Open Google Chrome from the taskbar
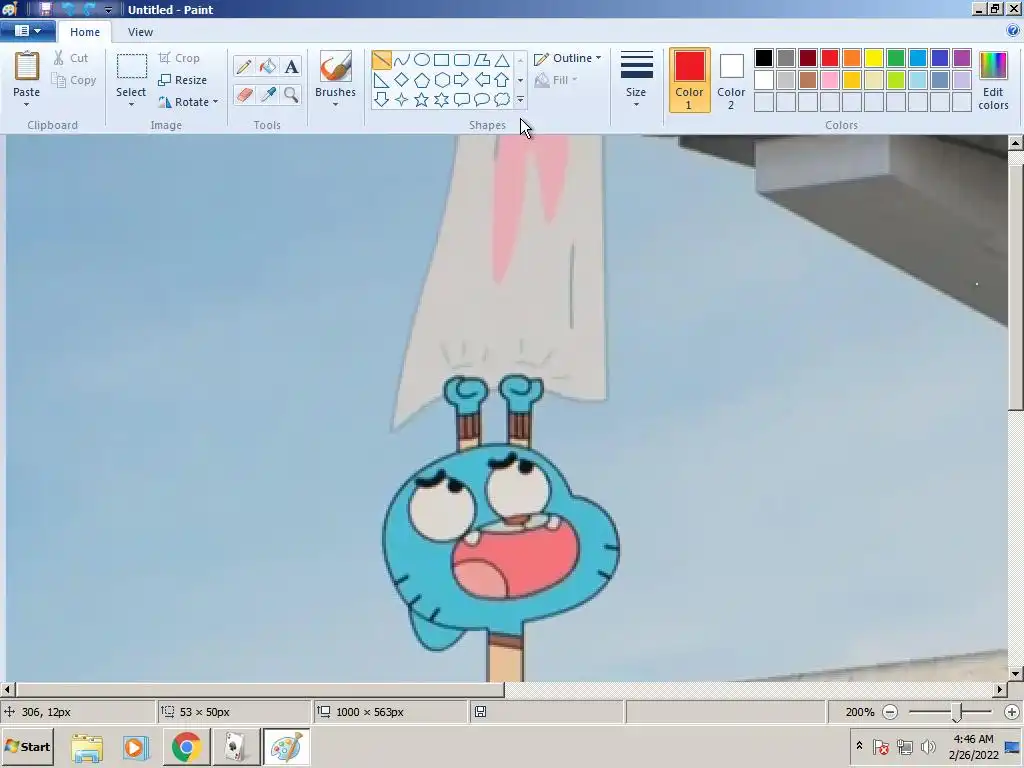Viewport: 1024px width, 768px height. [187, 746]
